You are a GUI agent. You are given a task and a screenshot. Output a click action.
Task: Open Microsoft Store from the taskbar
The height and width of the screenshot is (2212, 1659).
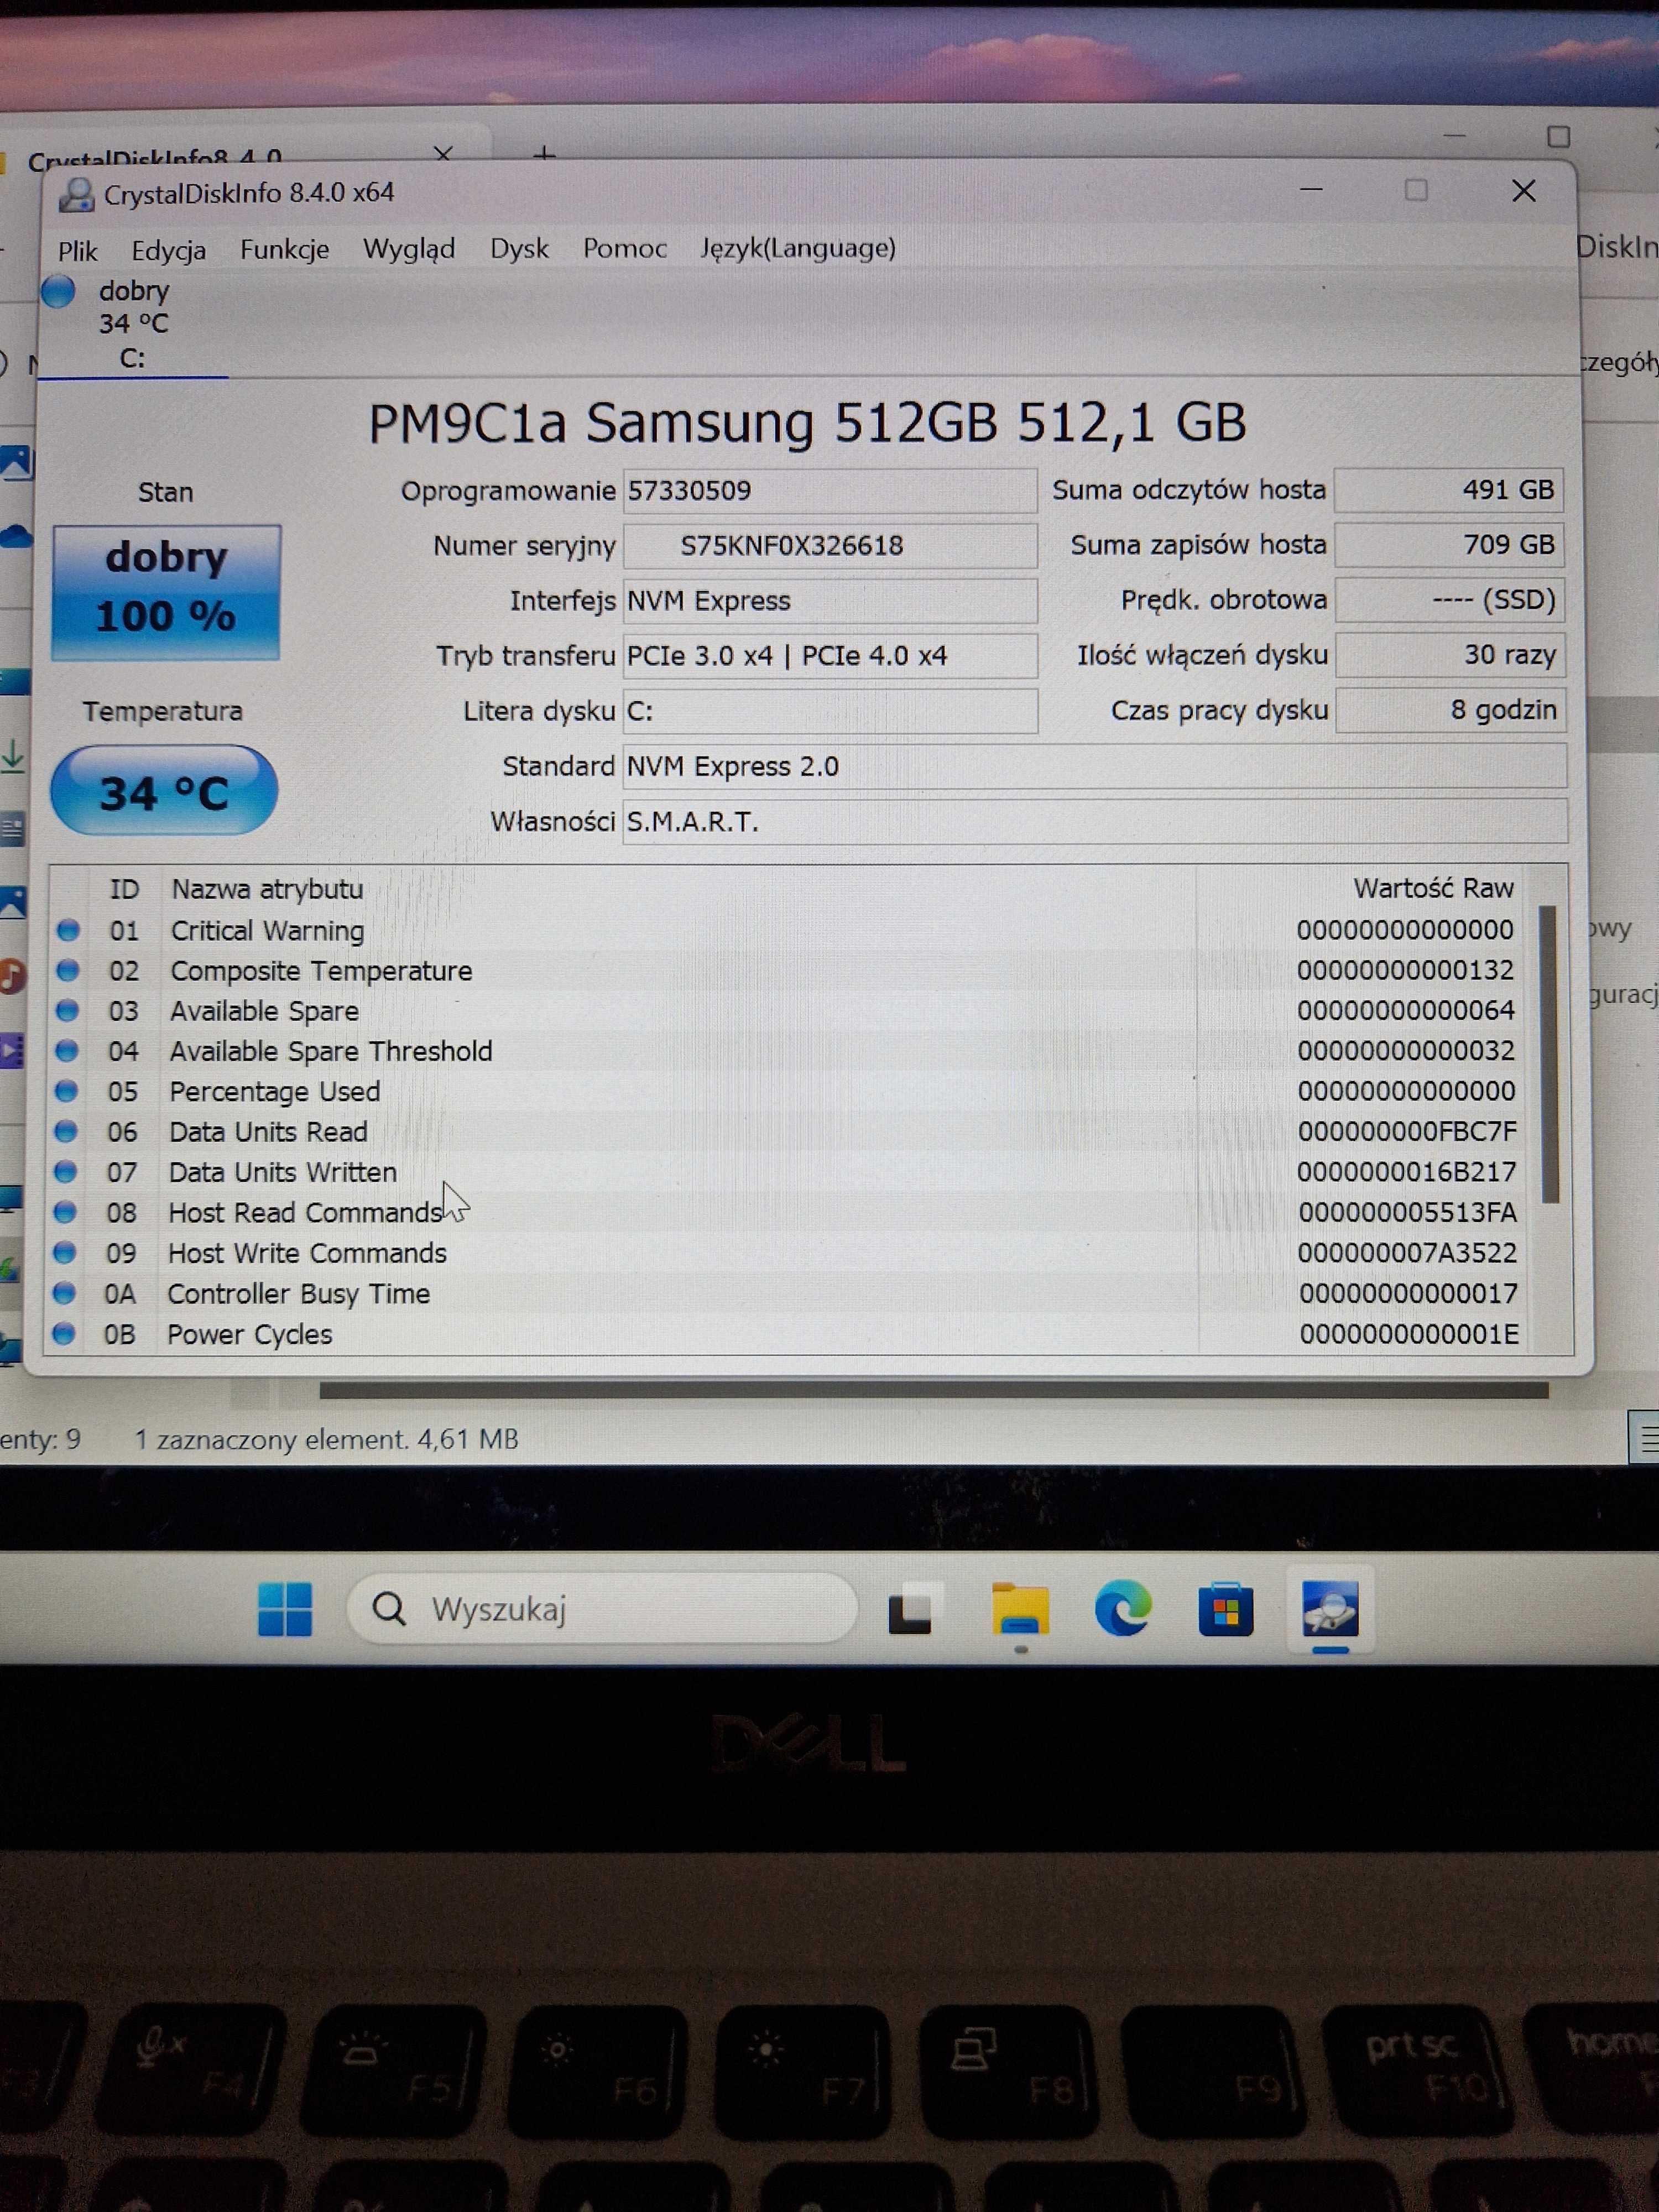point(1226,1610)
